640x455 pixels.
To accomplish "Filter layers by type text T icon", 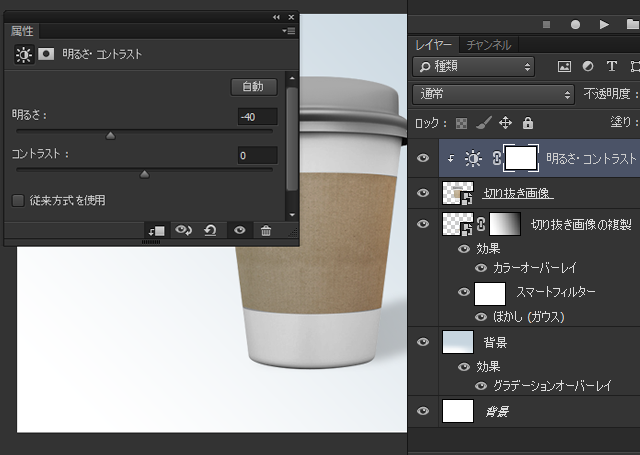I will tap(611, 66).
